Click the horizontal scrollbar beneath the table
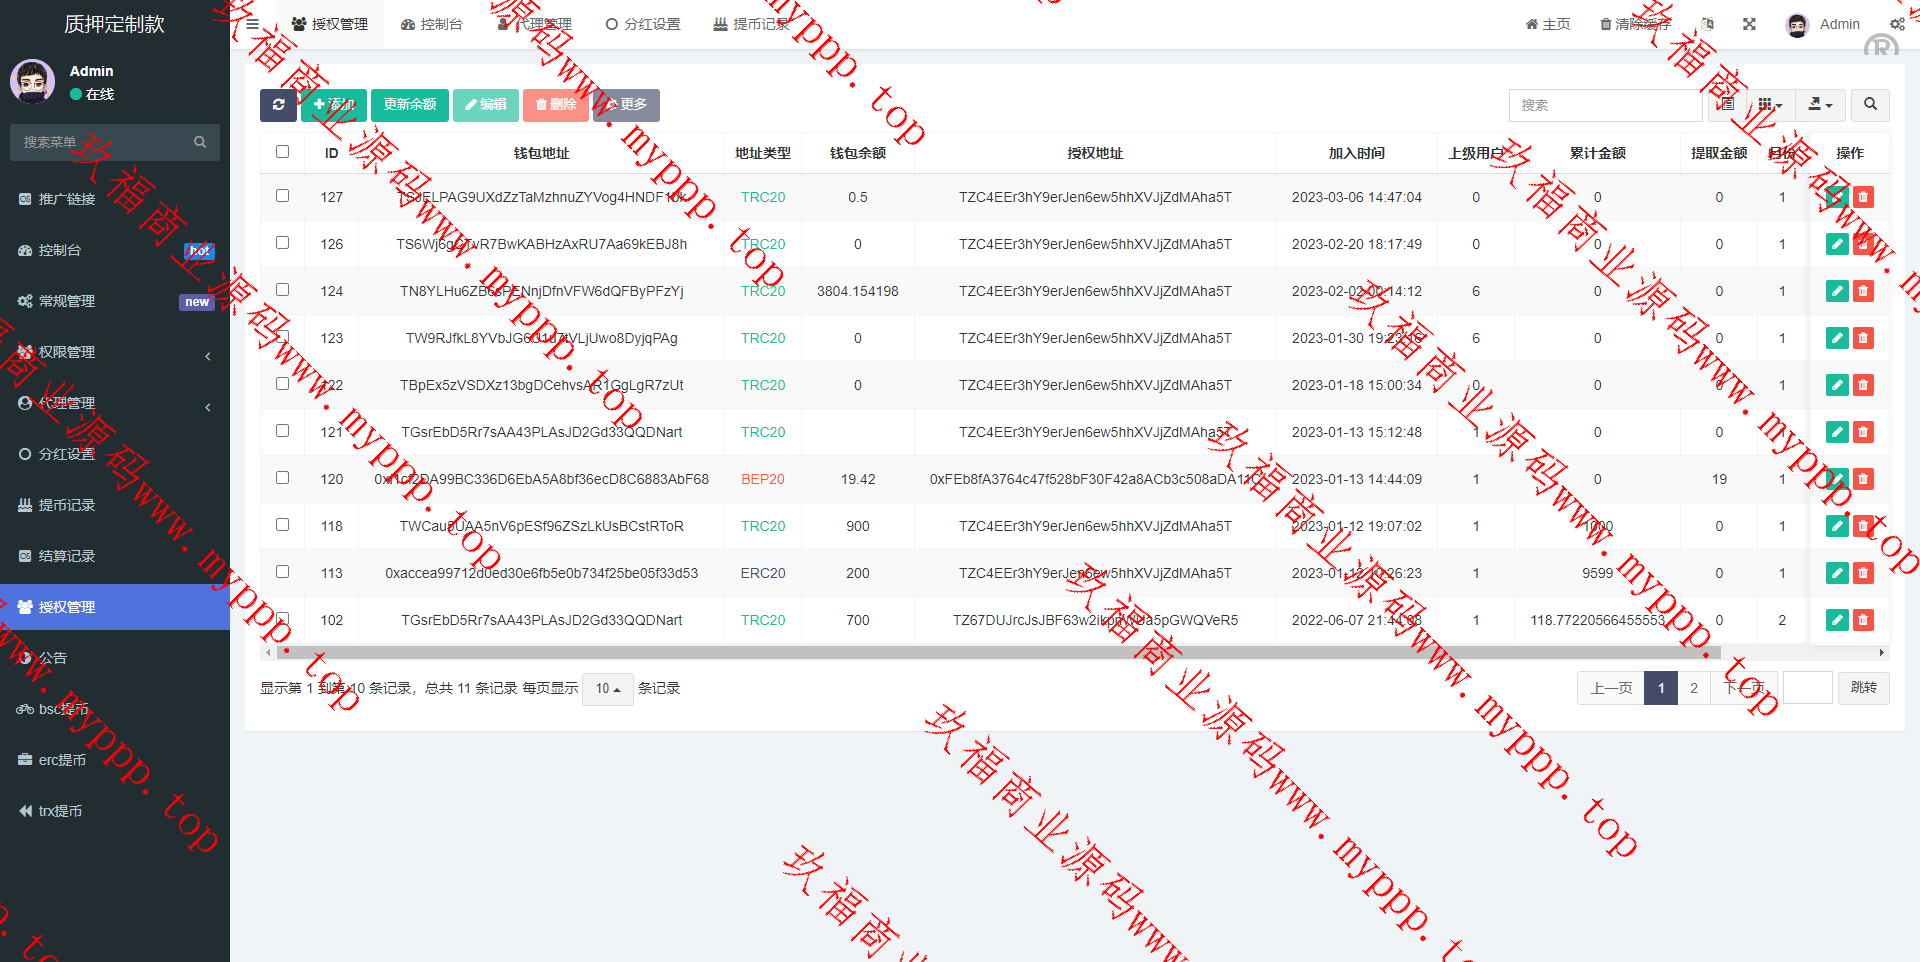 tap(1000, 653)
